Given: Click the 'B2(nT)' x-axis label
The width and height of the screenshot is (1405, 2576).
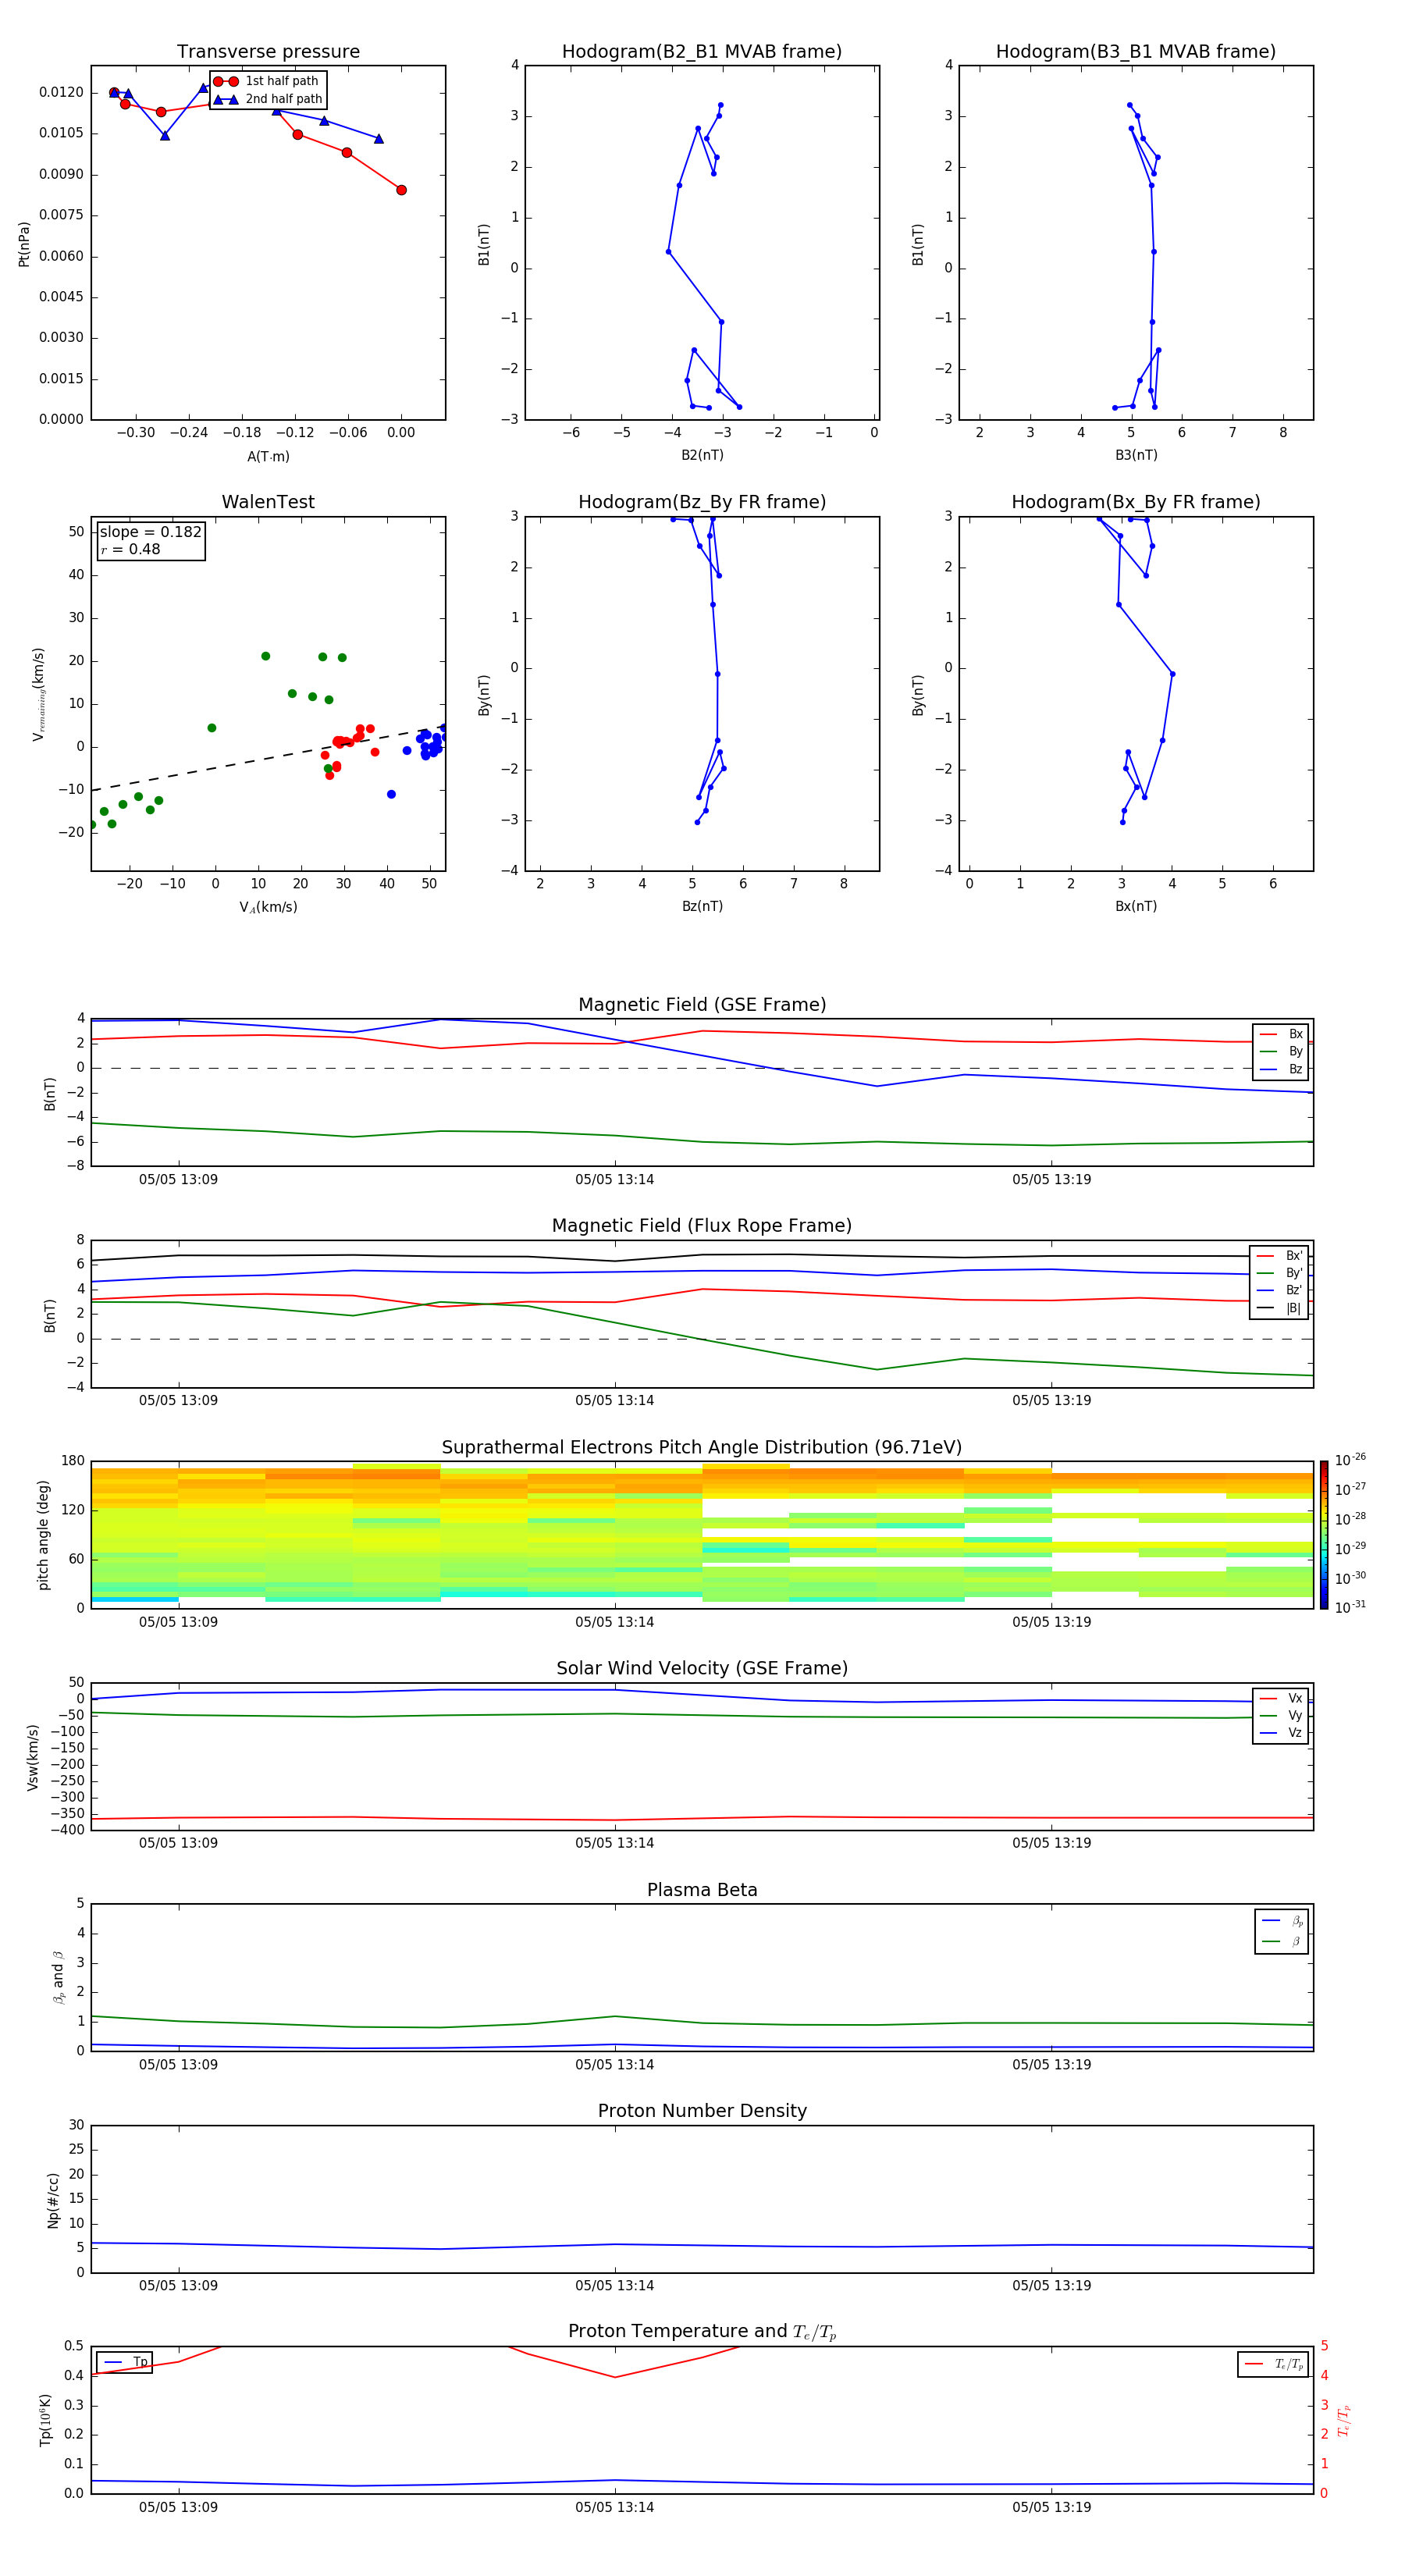Looking at the screenshot, I should 702,455.
